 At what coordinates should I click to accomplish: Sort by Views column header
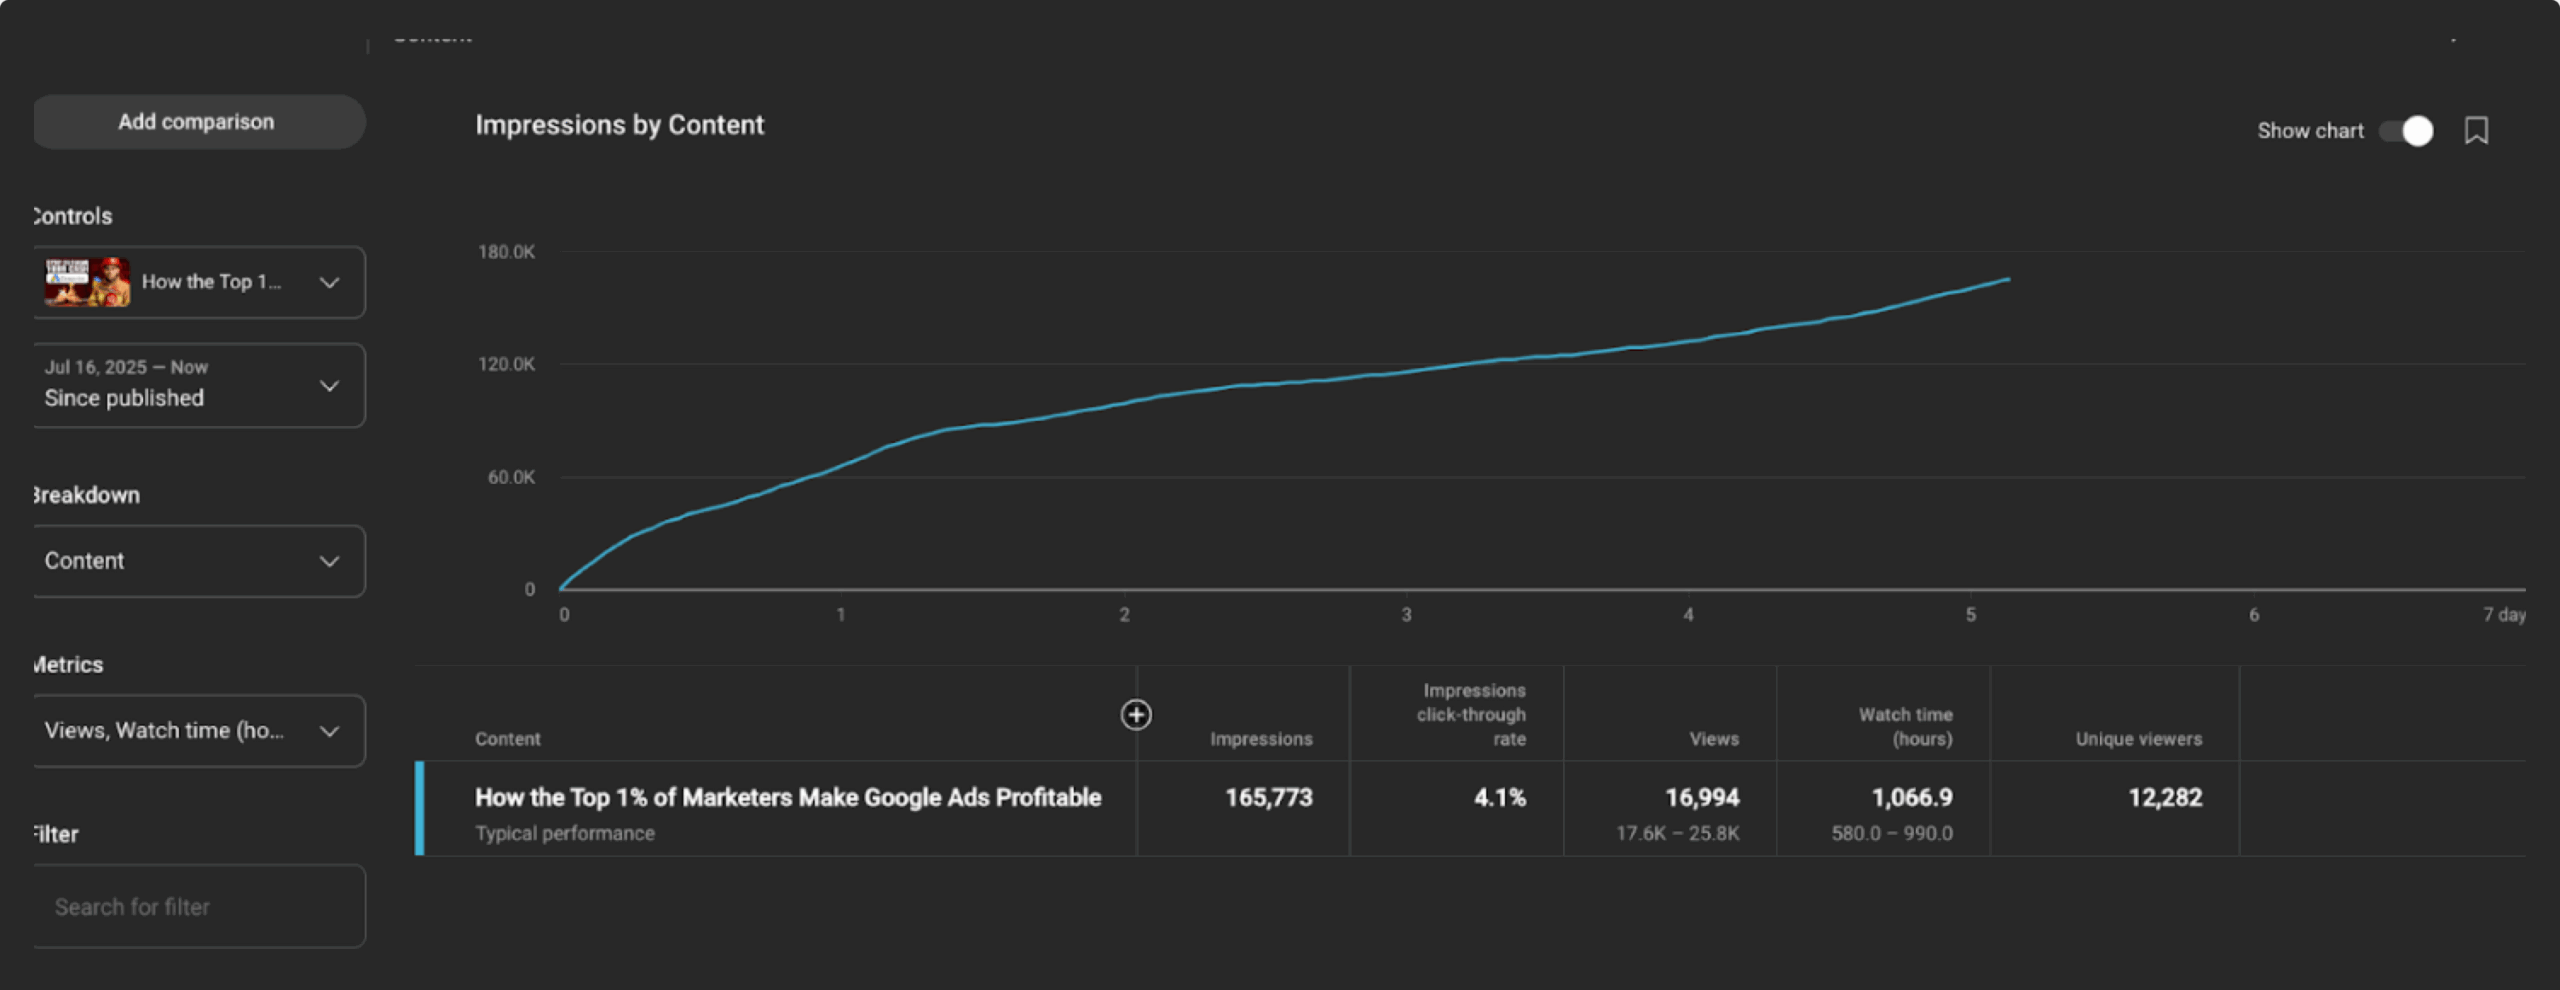pos(1714,739)
